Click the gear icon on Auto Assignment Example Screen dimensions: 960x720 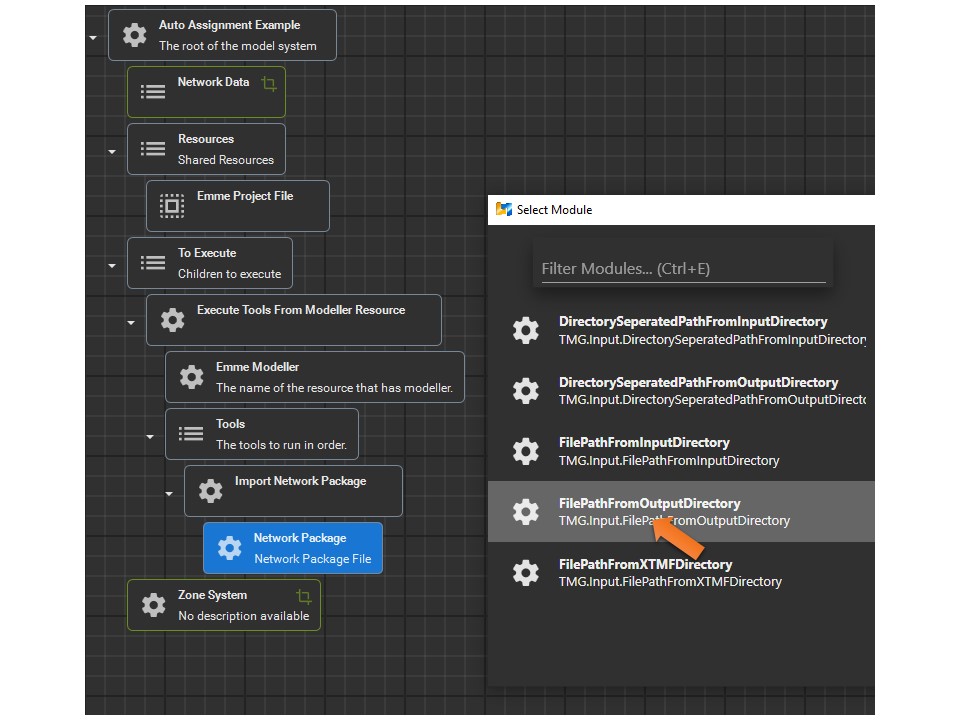click(x=135, y=35)
